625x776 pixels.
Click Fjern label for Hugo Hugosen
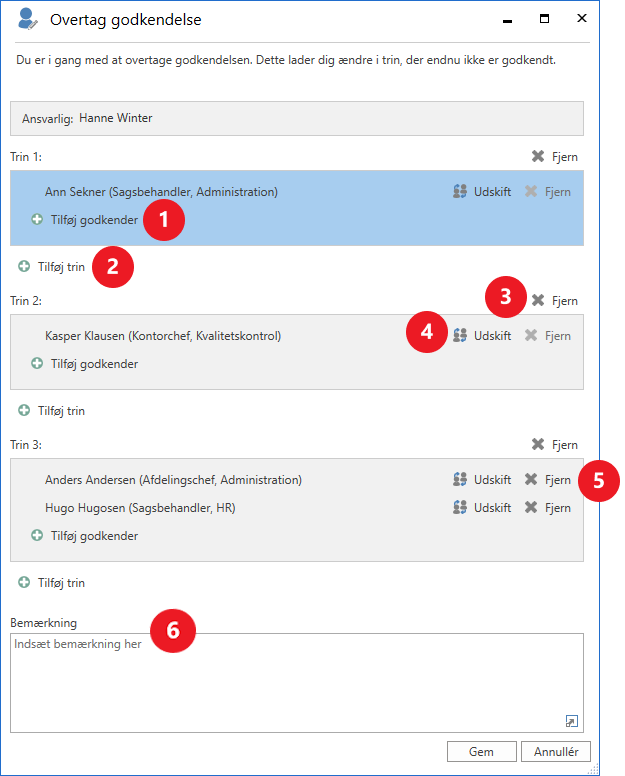(x=558, y=508)
